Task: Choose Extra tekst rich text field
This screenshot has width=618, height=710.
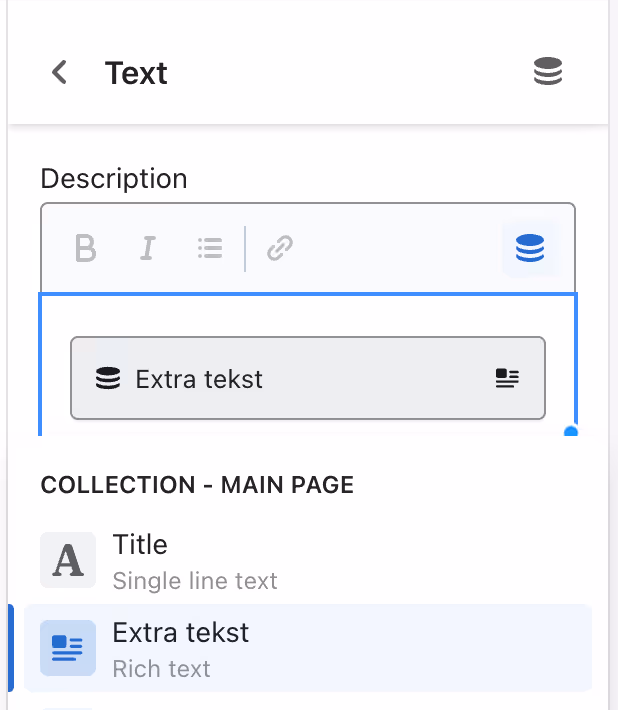Action: tap(308, 648)
